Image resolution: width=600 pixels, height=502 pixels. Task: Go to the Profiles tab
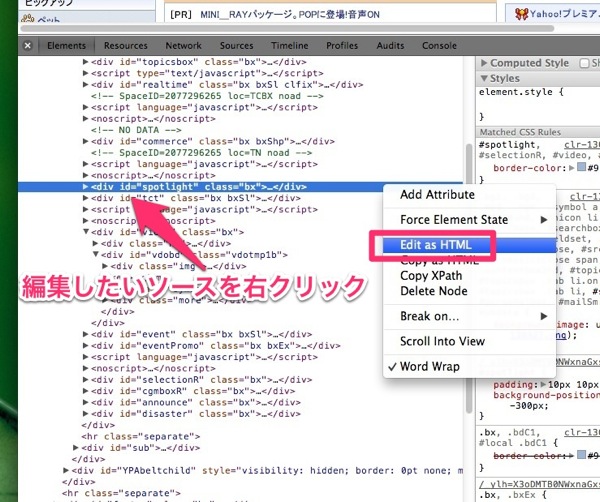[x=342, y=46]
